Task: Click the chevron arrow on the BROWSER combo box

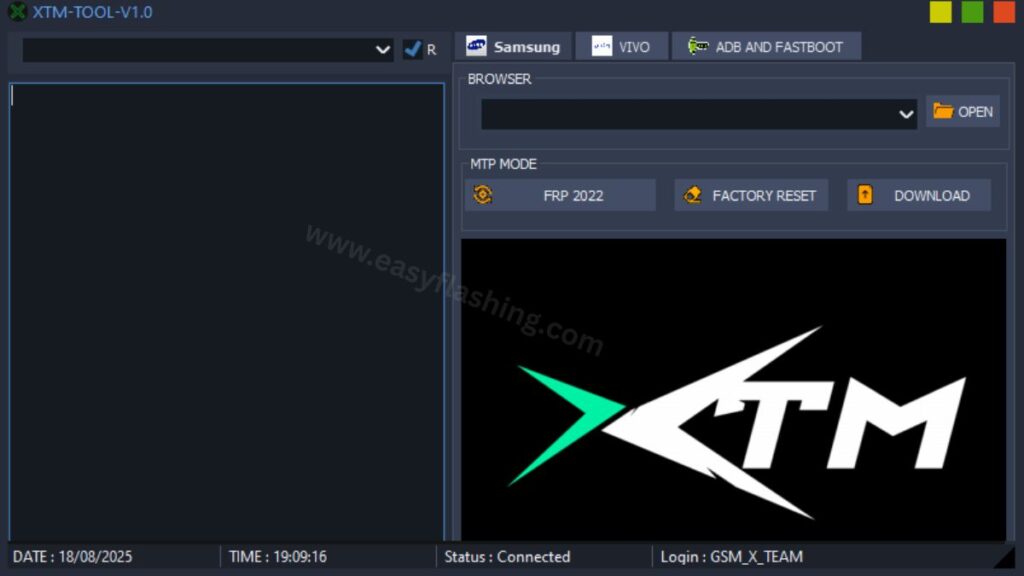Action: [906, 114]
